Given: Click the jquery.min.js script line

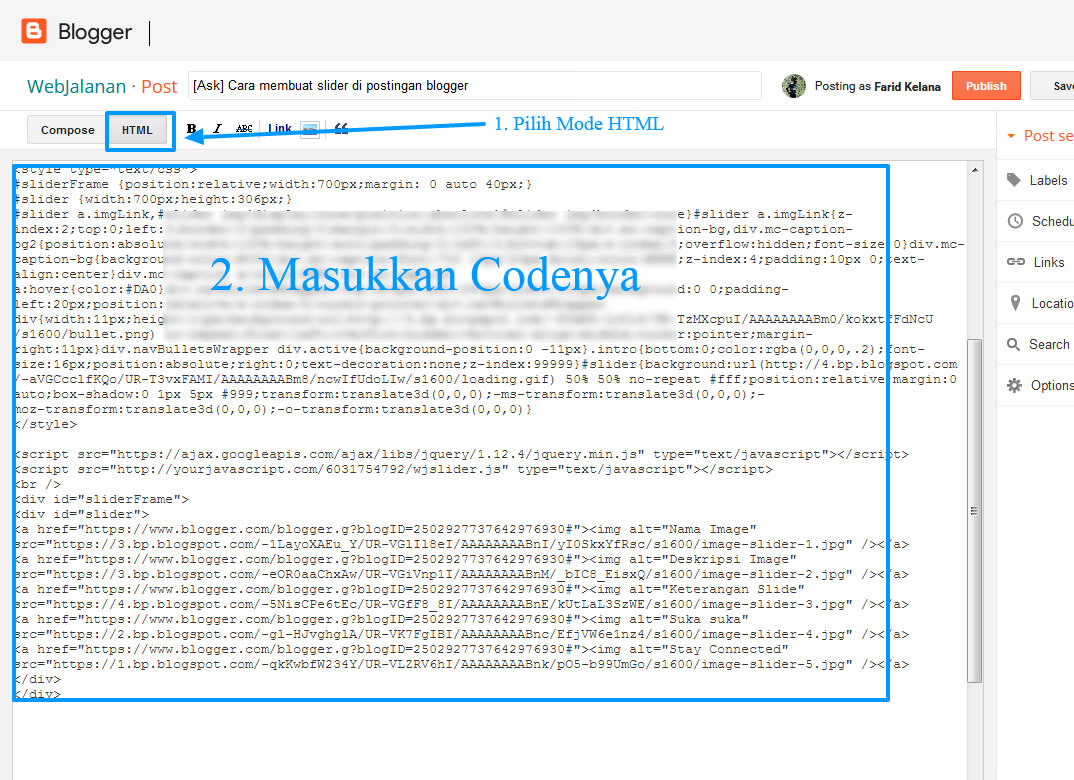Looking at the screenshot, I should point(461,454).
